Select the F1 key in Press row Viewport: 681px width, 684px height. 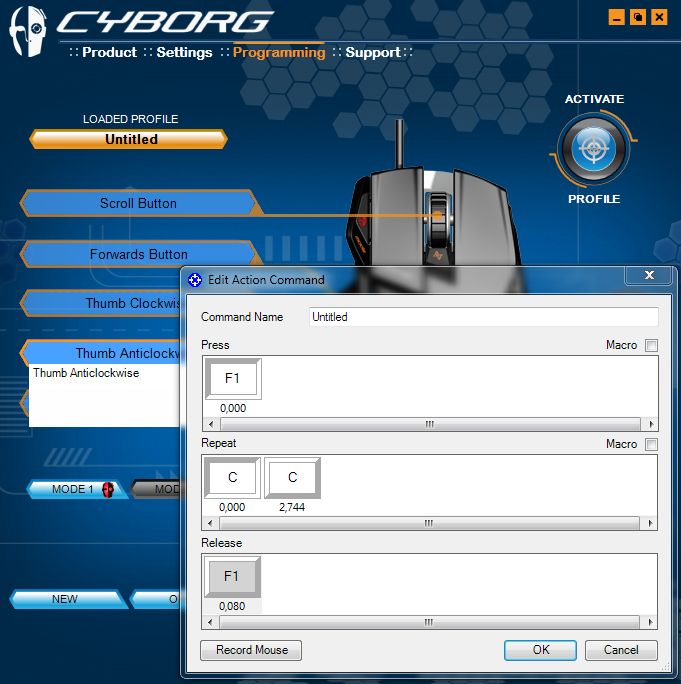pos(232,379)
